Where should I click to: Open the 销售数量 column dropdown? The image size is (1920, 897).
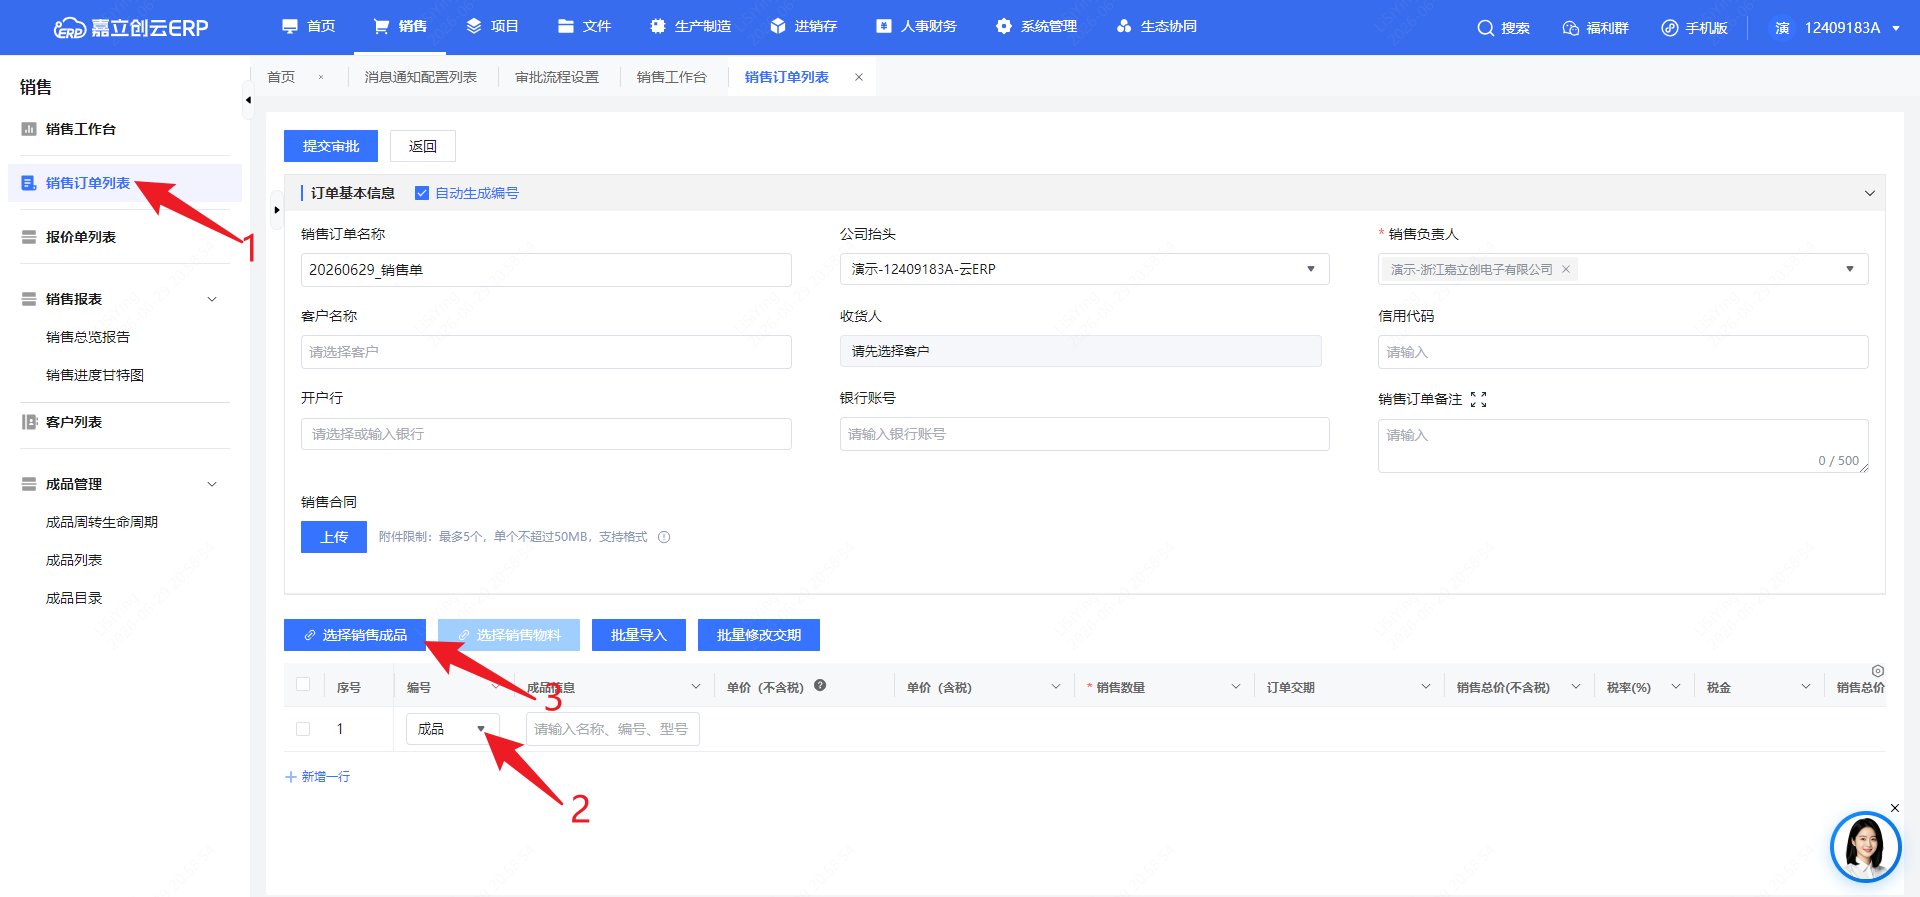[1236, 686]
